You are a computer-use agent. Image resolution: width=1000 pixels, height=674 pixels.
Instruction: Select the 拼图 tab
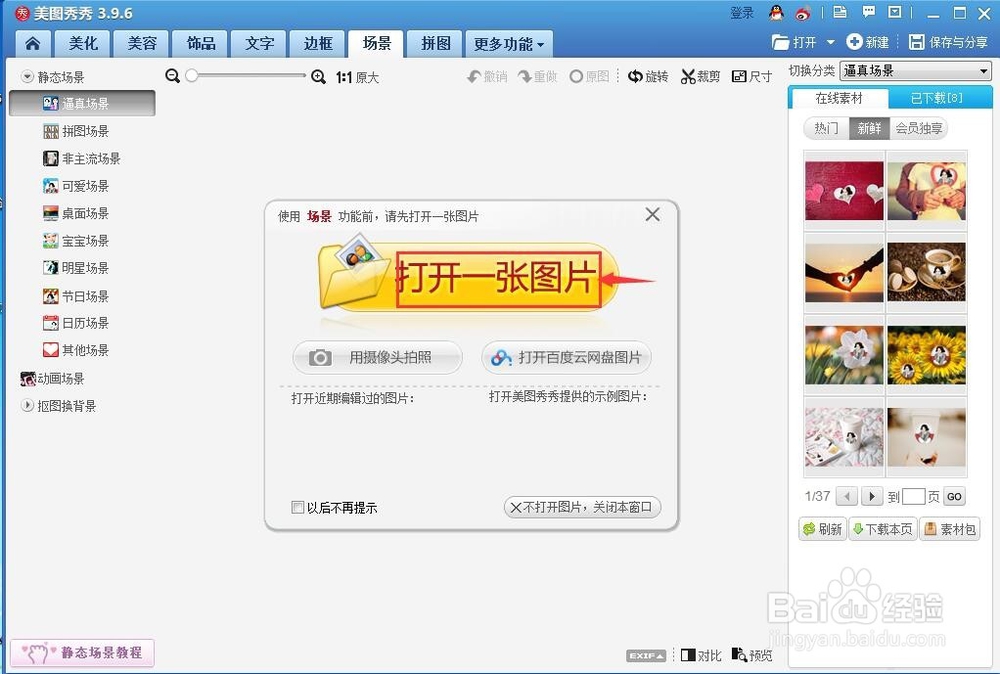[436, 43]
